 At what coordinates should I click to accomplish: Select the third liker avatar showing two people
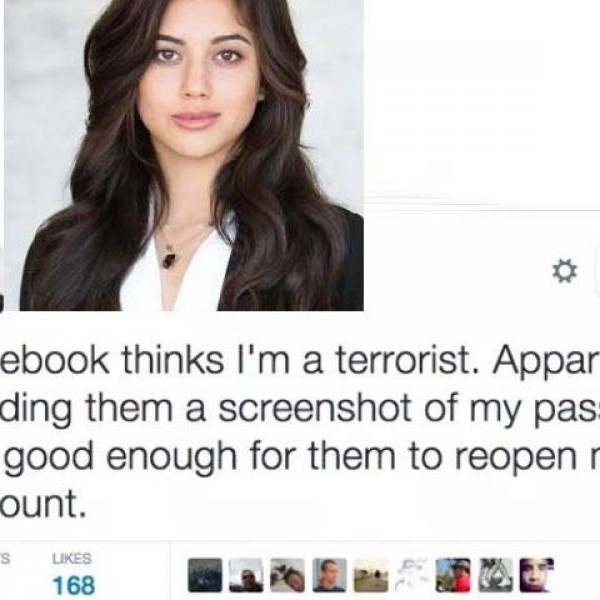click(288, 575)
